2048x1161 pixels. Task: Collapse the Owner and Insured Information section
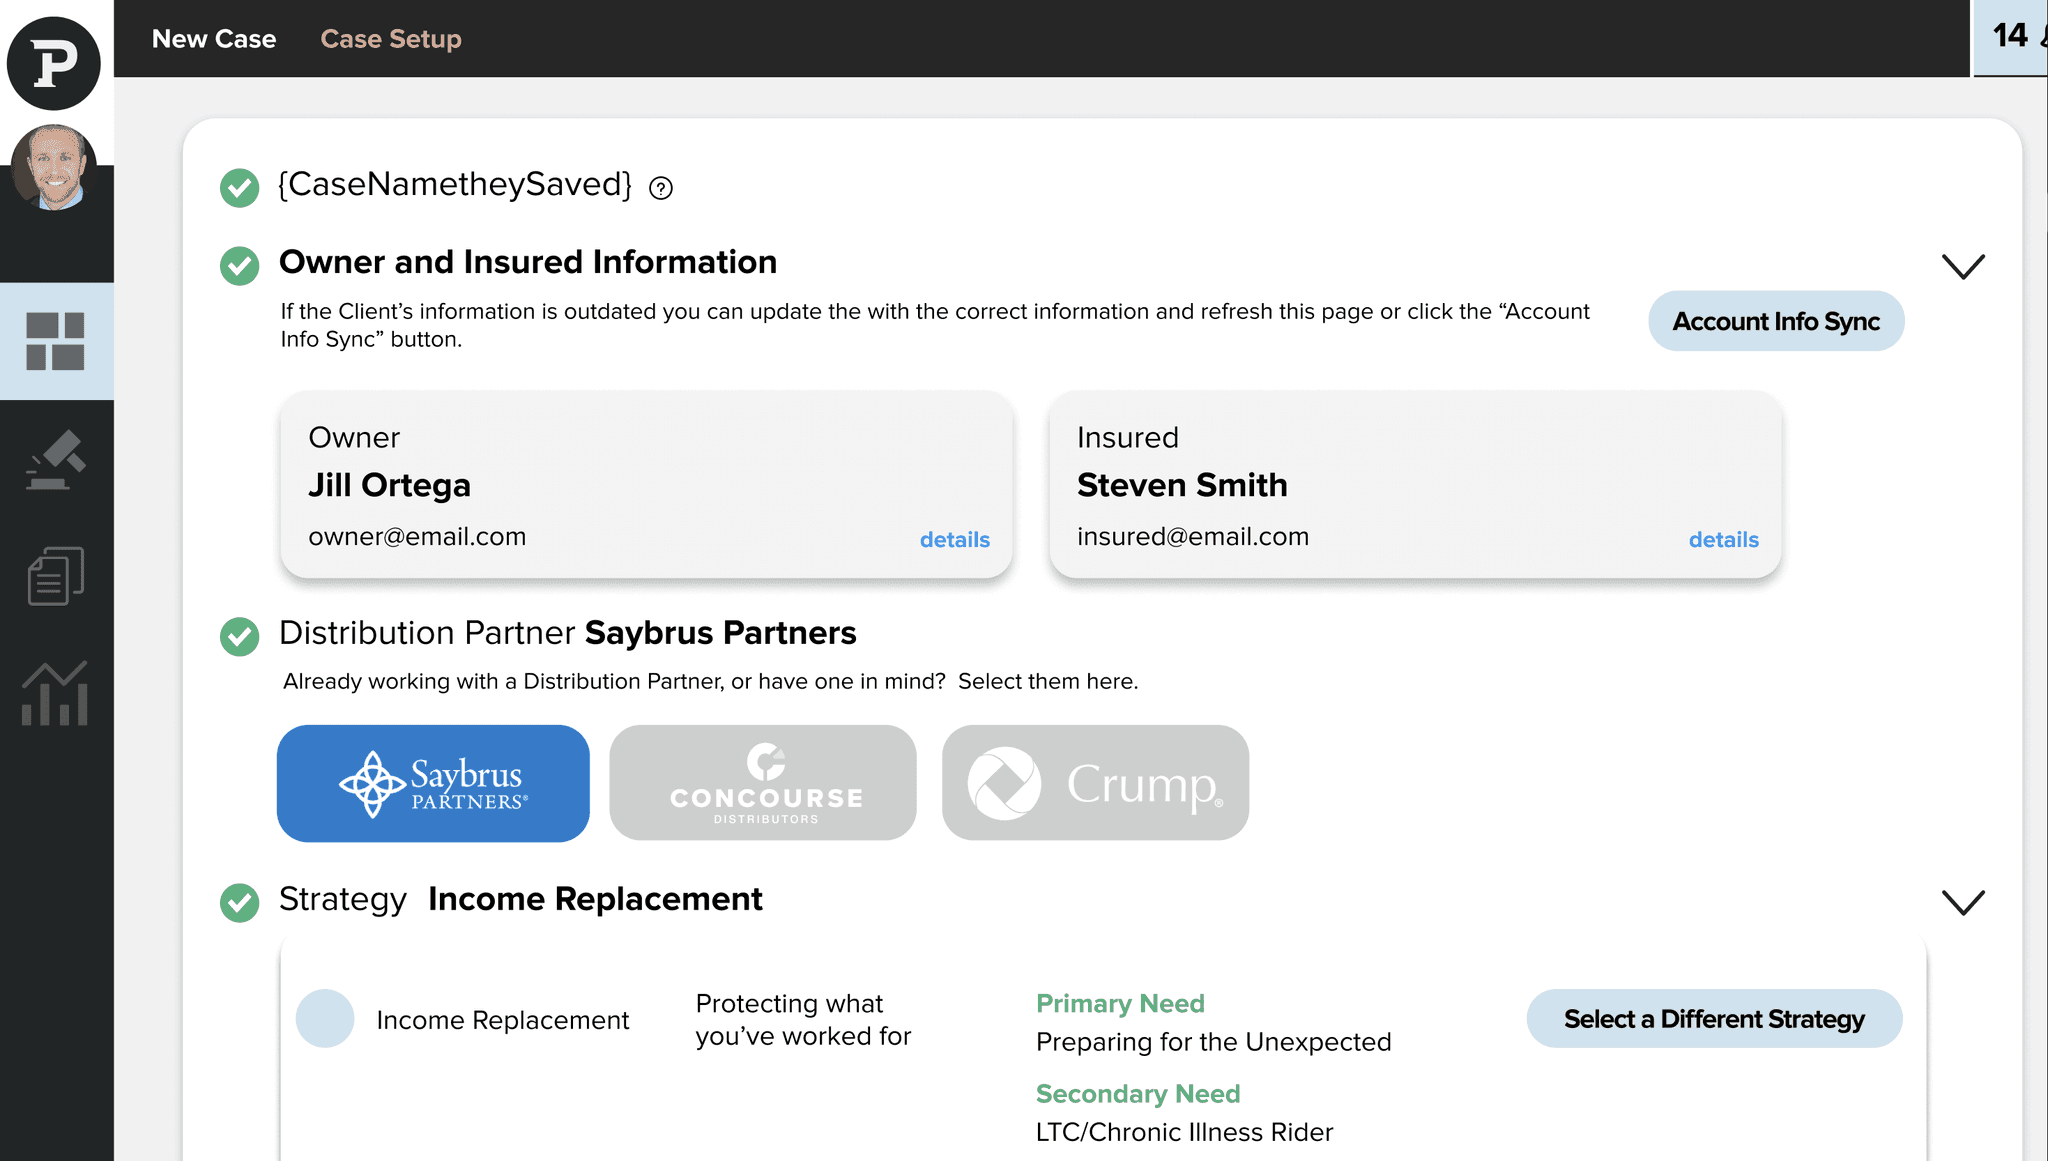coord(1962,266)
